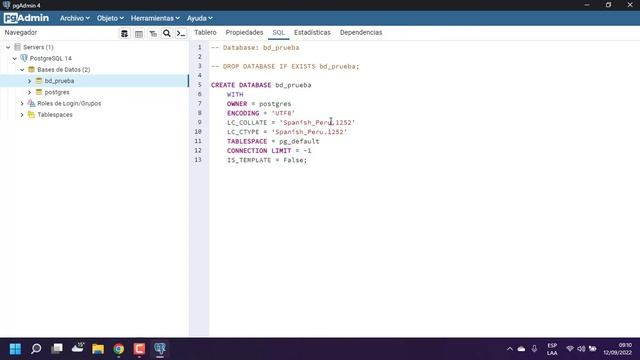Viewport: 640px width, 360px height.
Task: Click the LC_CTYPE line in SQL
Action: (287, 132)
